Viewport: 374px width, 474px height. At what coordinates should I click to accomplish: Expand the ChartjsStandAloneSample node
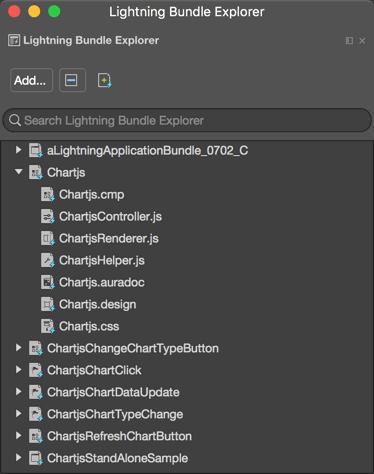pyautogui.click(x=19, y=458)
